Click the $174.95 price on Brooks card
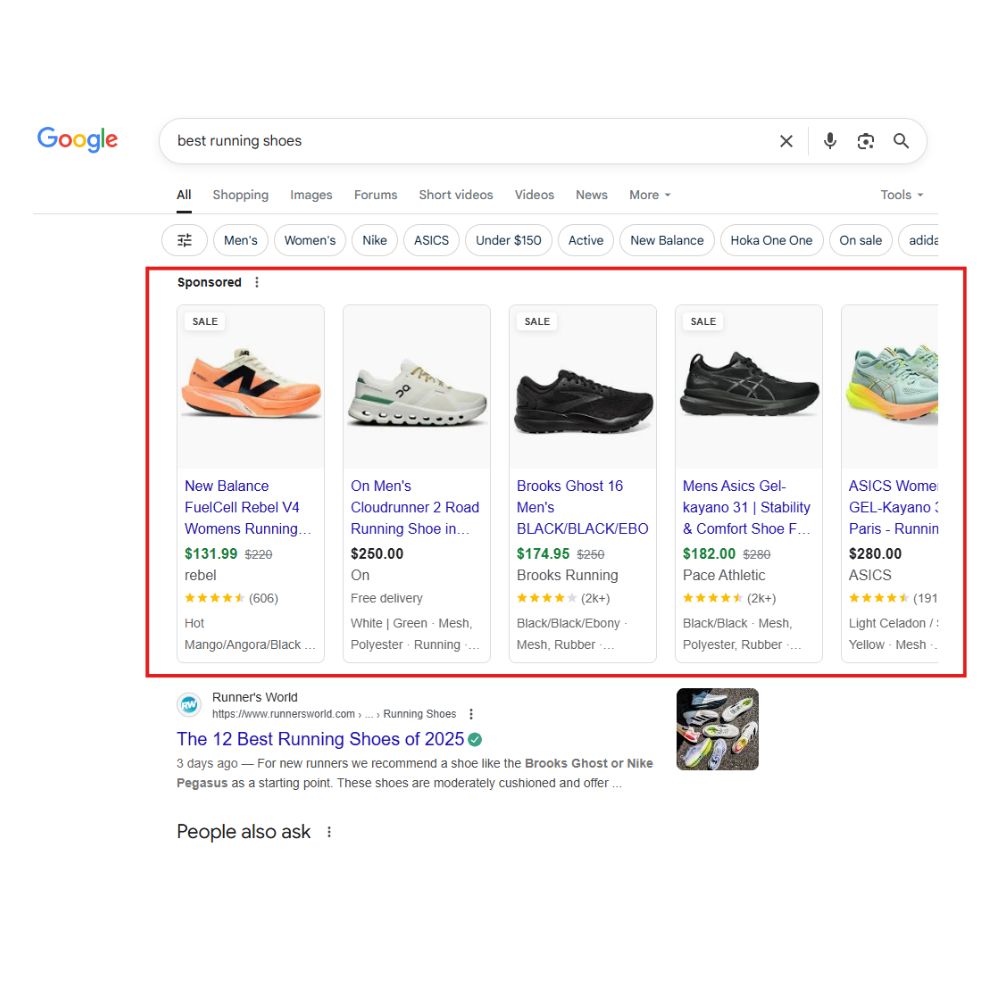Viewport: 1000px width, 1000px height. (543, 554)
